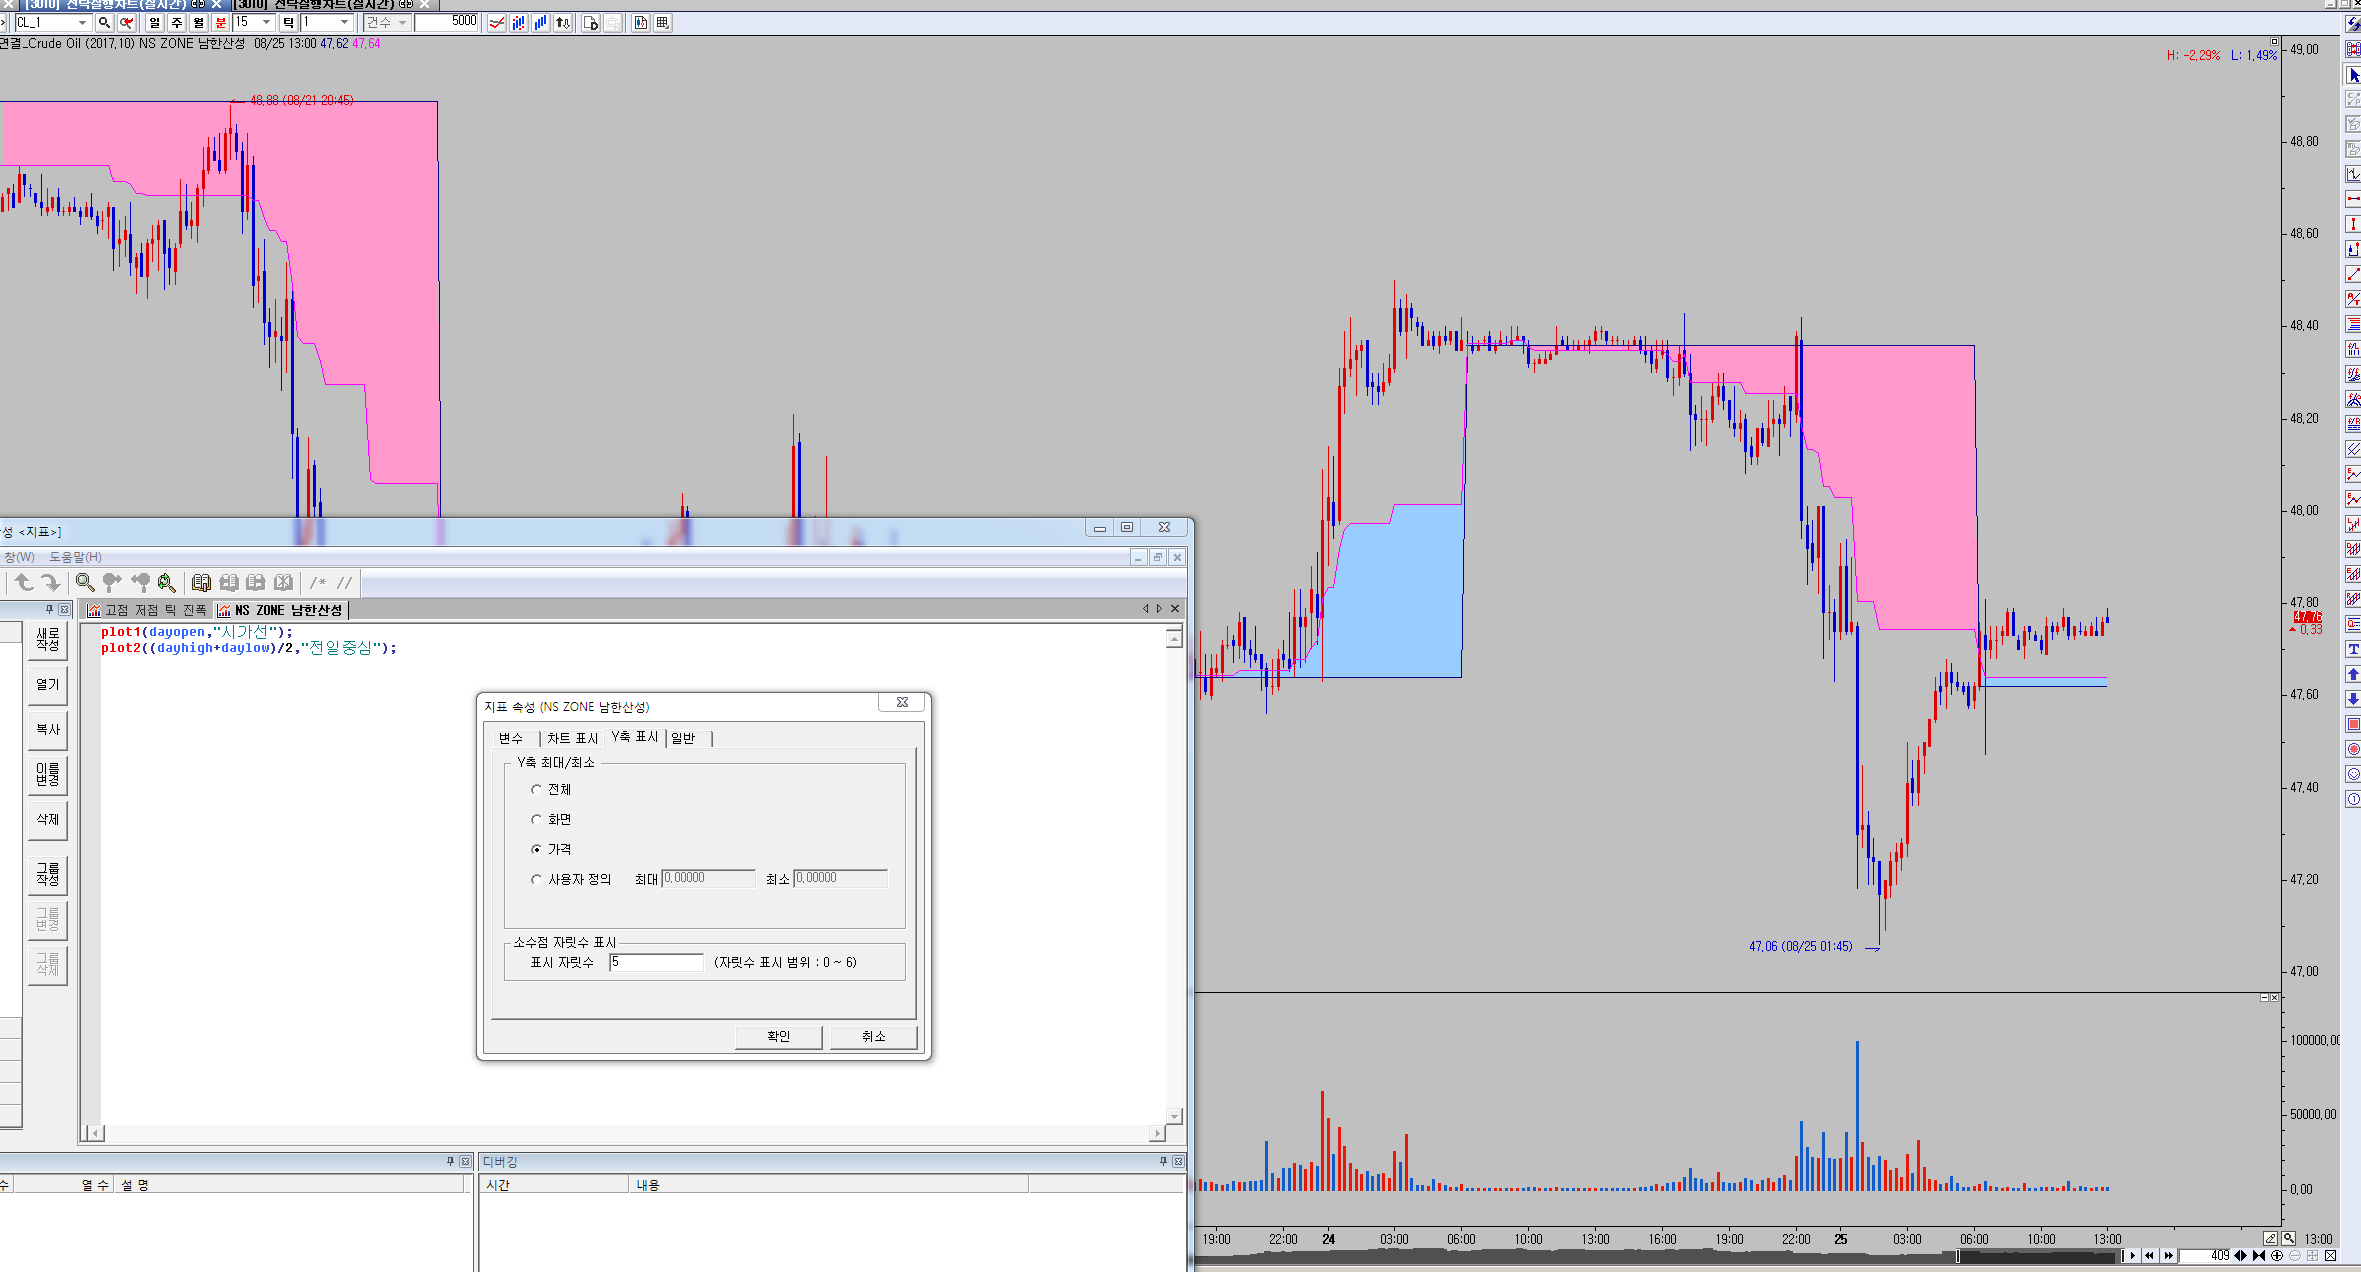Click the symbol search magnifier icon
This screenshot has width=2361, height=1272.
[104, 22]
